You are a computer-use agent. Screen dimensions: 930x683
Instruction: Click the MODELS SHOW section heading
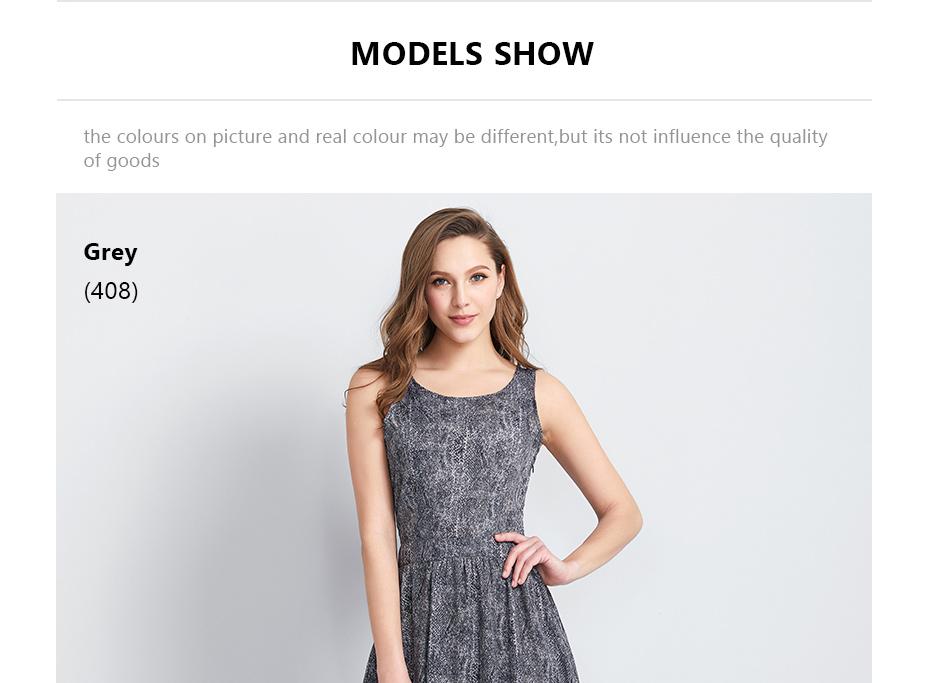tap(472, 54)
